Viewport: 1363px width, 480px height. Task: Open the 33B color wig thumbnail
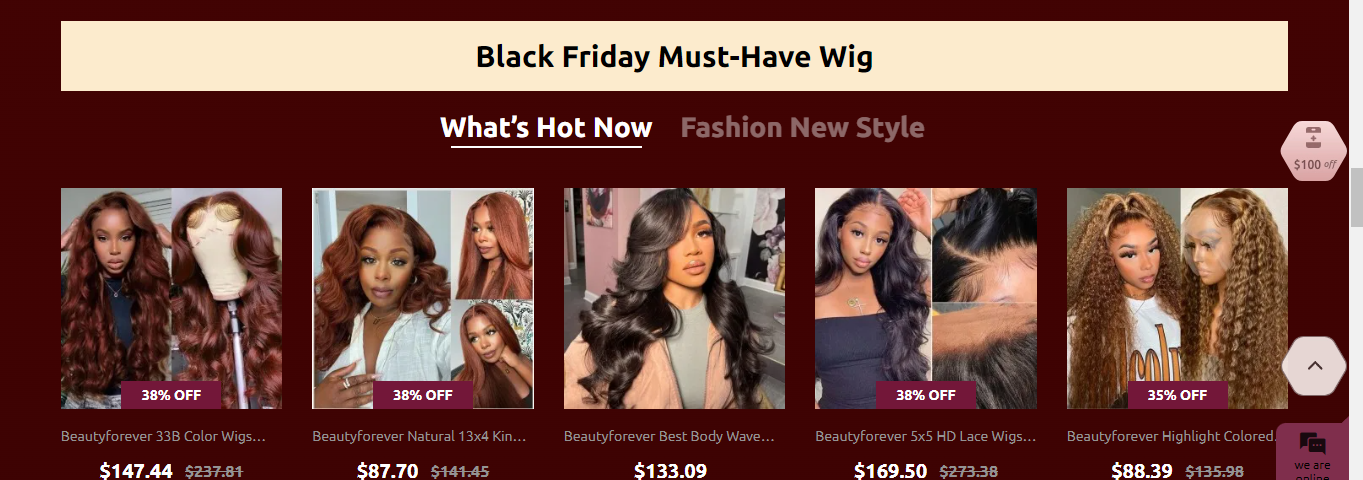pyautogui.click(x=171, y=298)
